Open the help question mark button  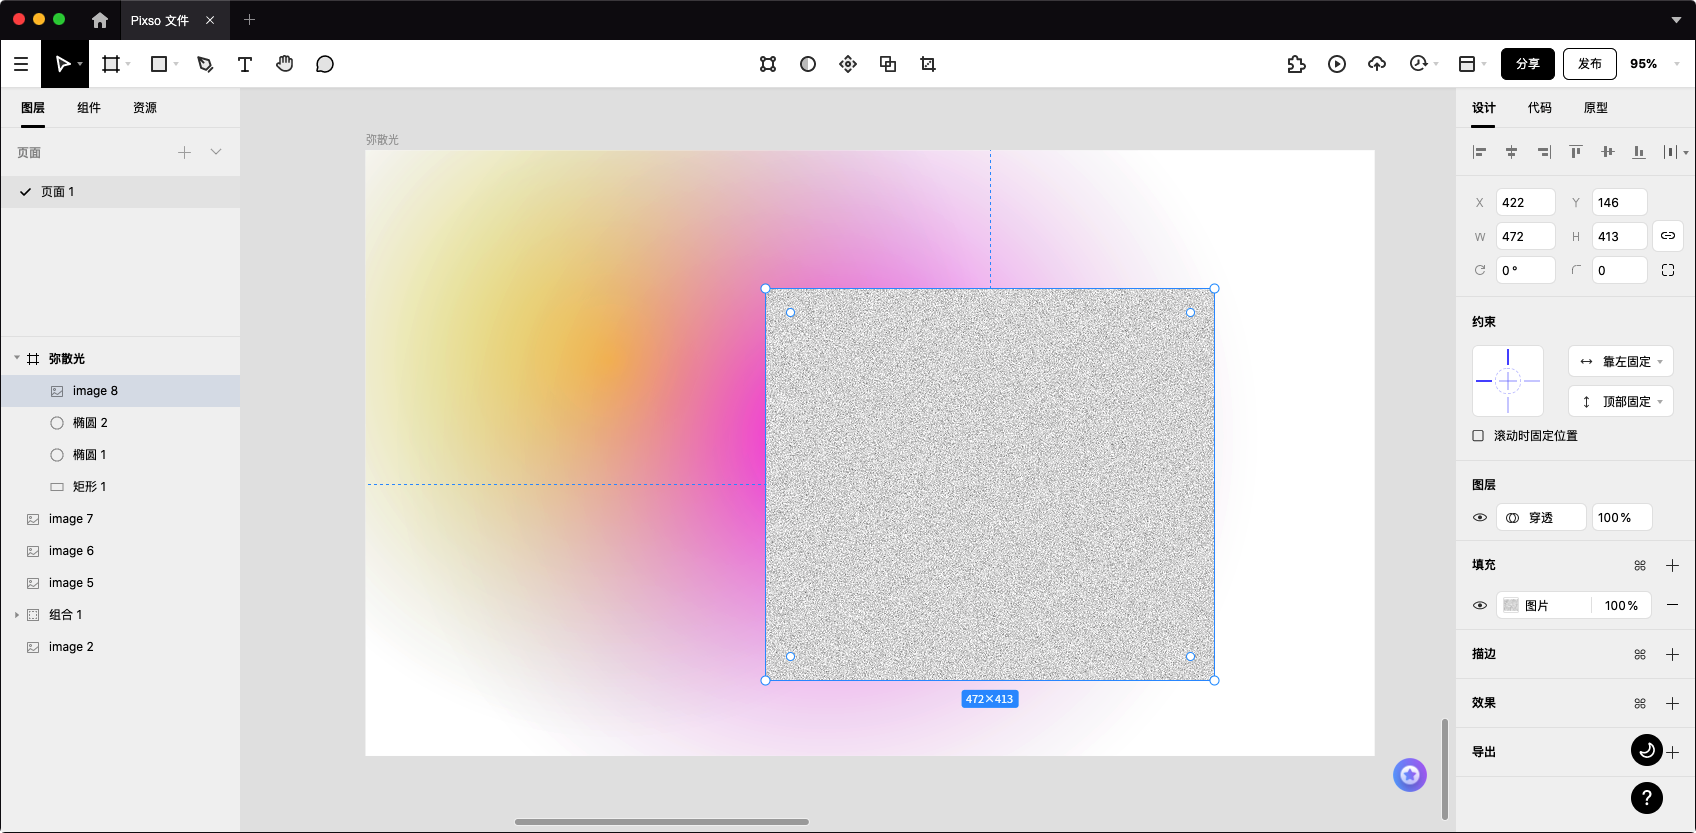1647,797
